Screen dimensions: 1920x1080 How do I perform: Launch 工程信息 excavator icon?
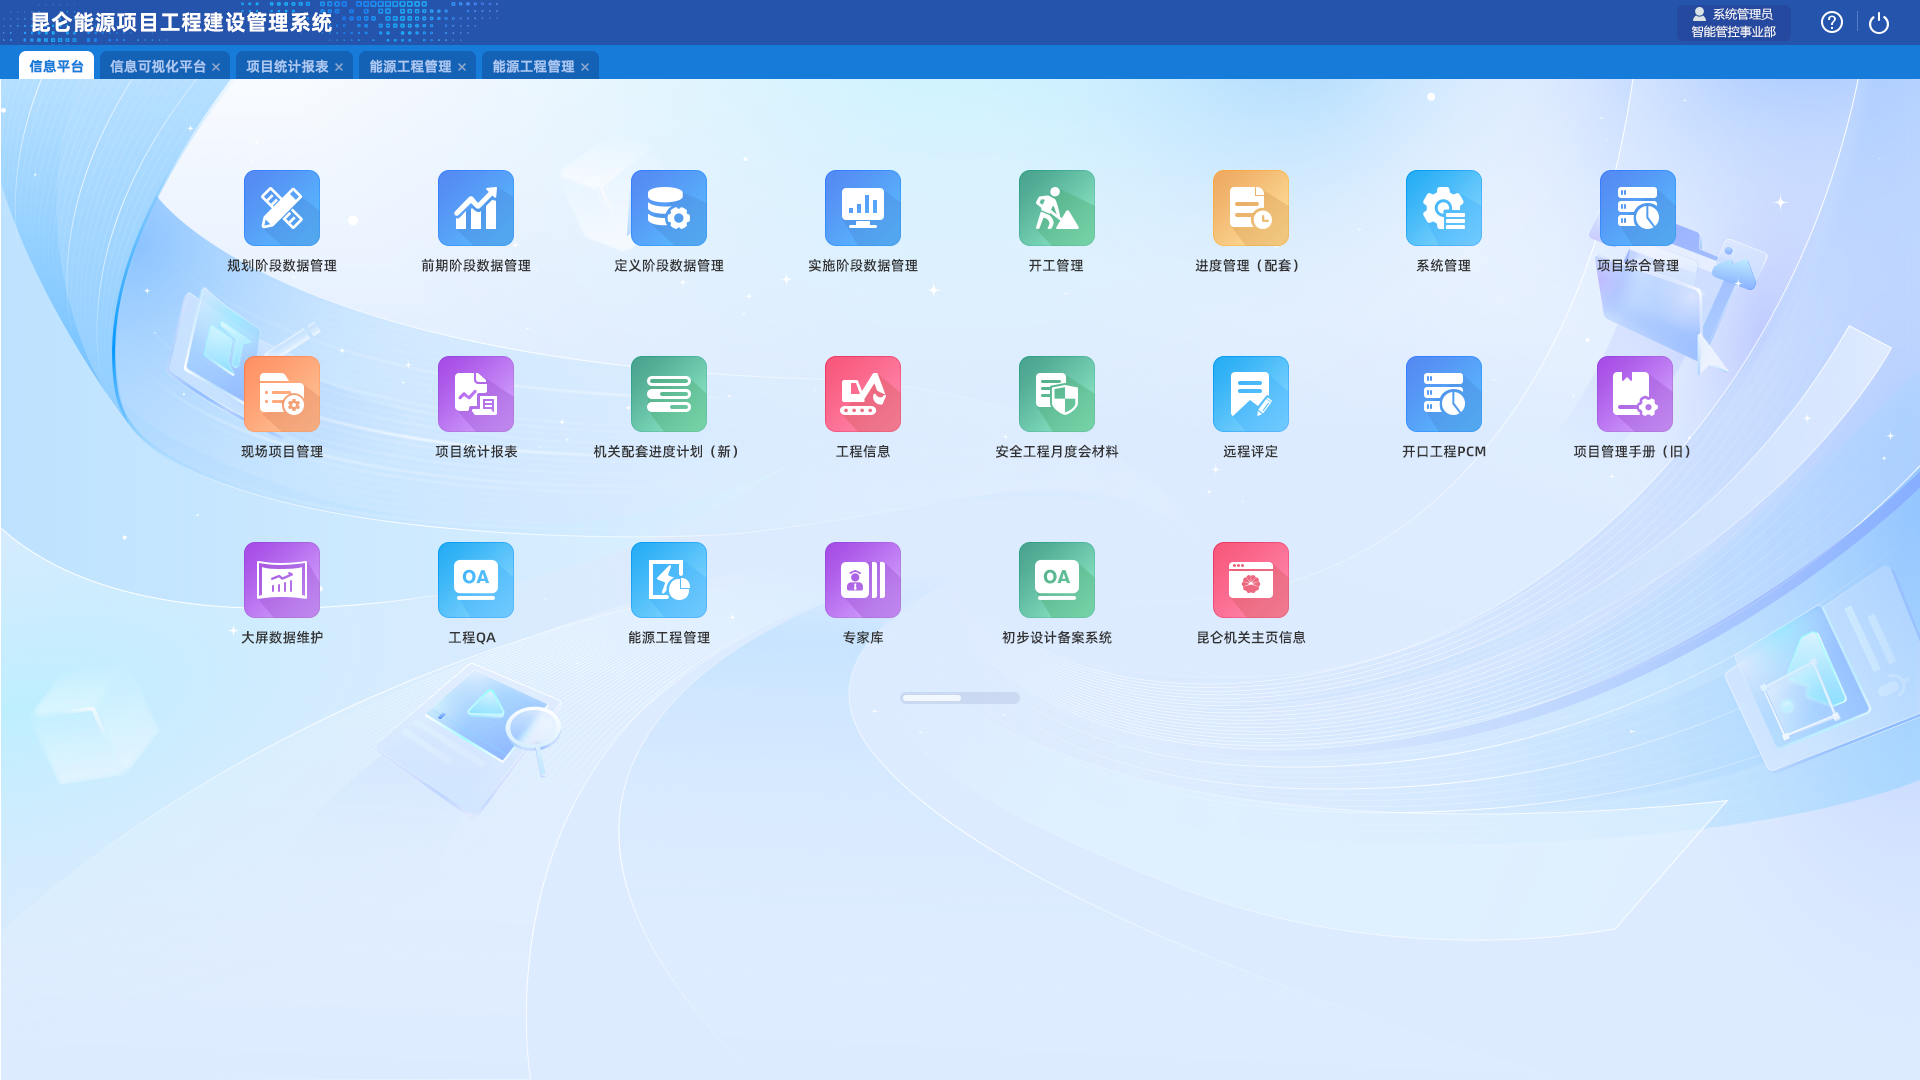click(862, 394)
